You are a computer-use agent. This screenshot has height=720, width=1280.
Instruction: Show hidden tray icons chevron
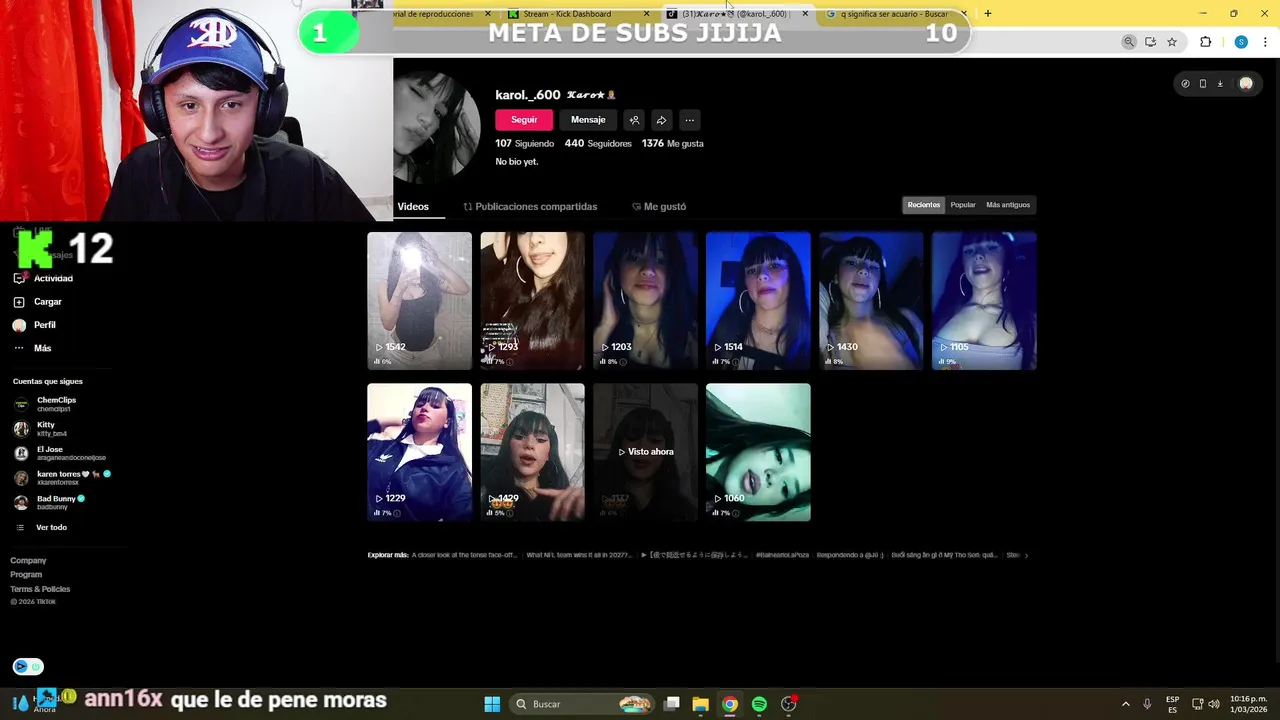point(1125,704)
